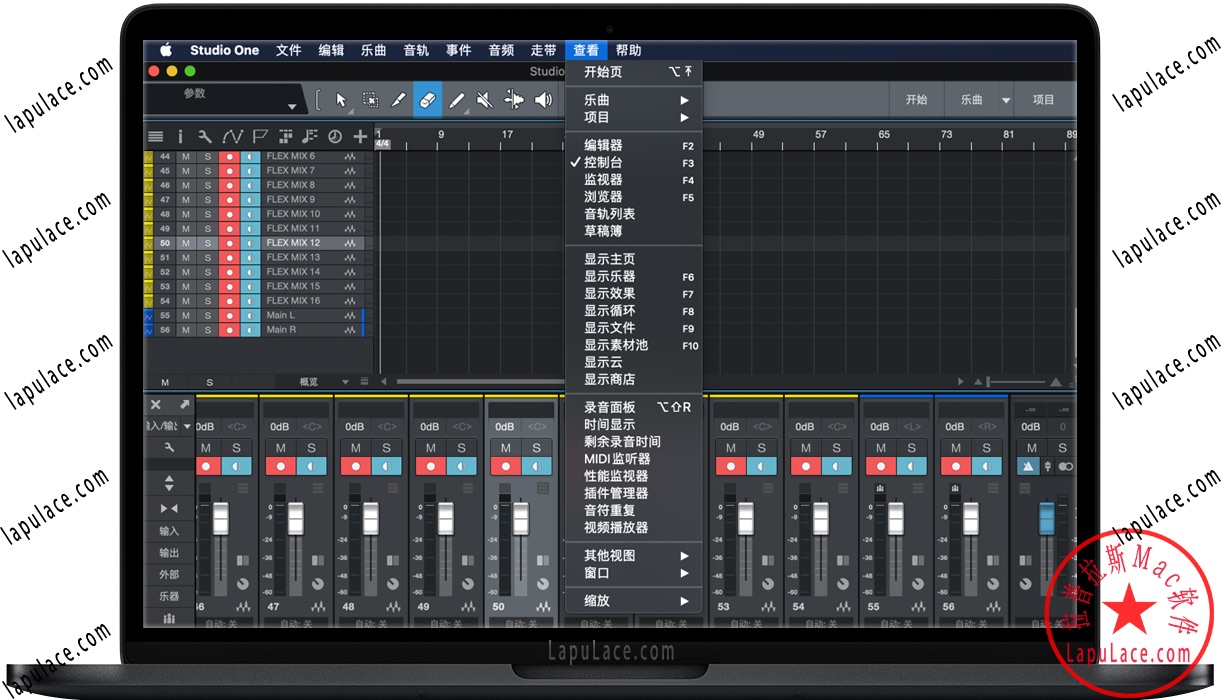The width and height of the screenshot is (1221, 700).
Task: Open the tempo clock icon above tracks
Action: [x=335, y=137]
